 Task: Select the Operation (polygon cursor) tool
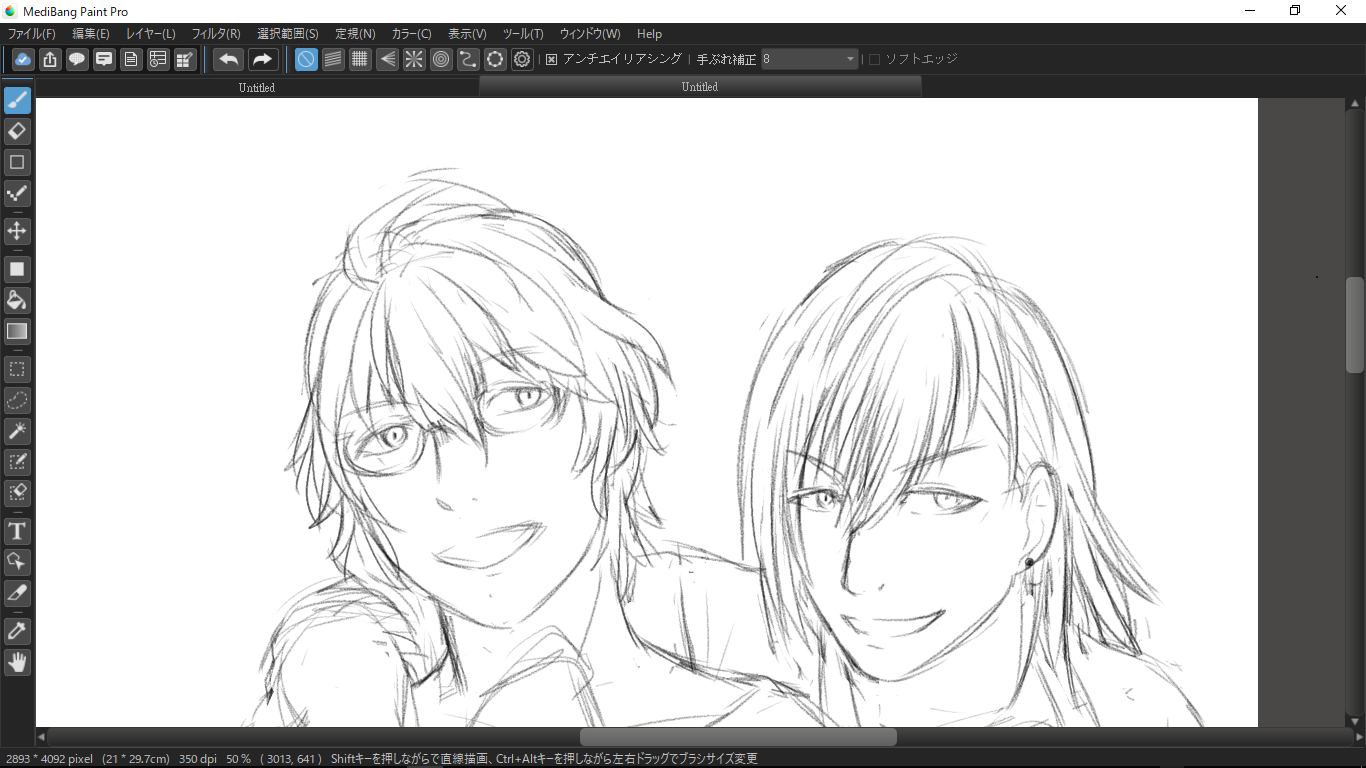pyautogui.click(x=17, y=562)
